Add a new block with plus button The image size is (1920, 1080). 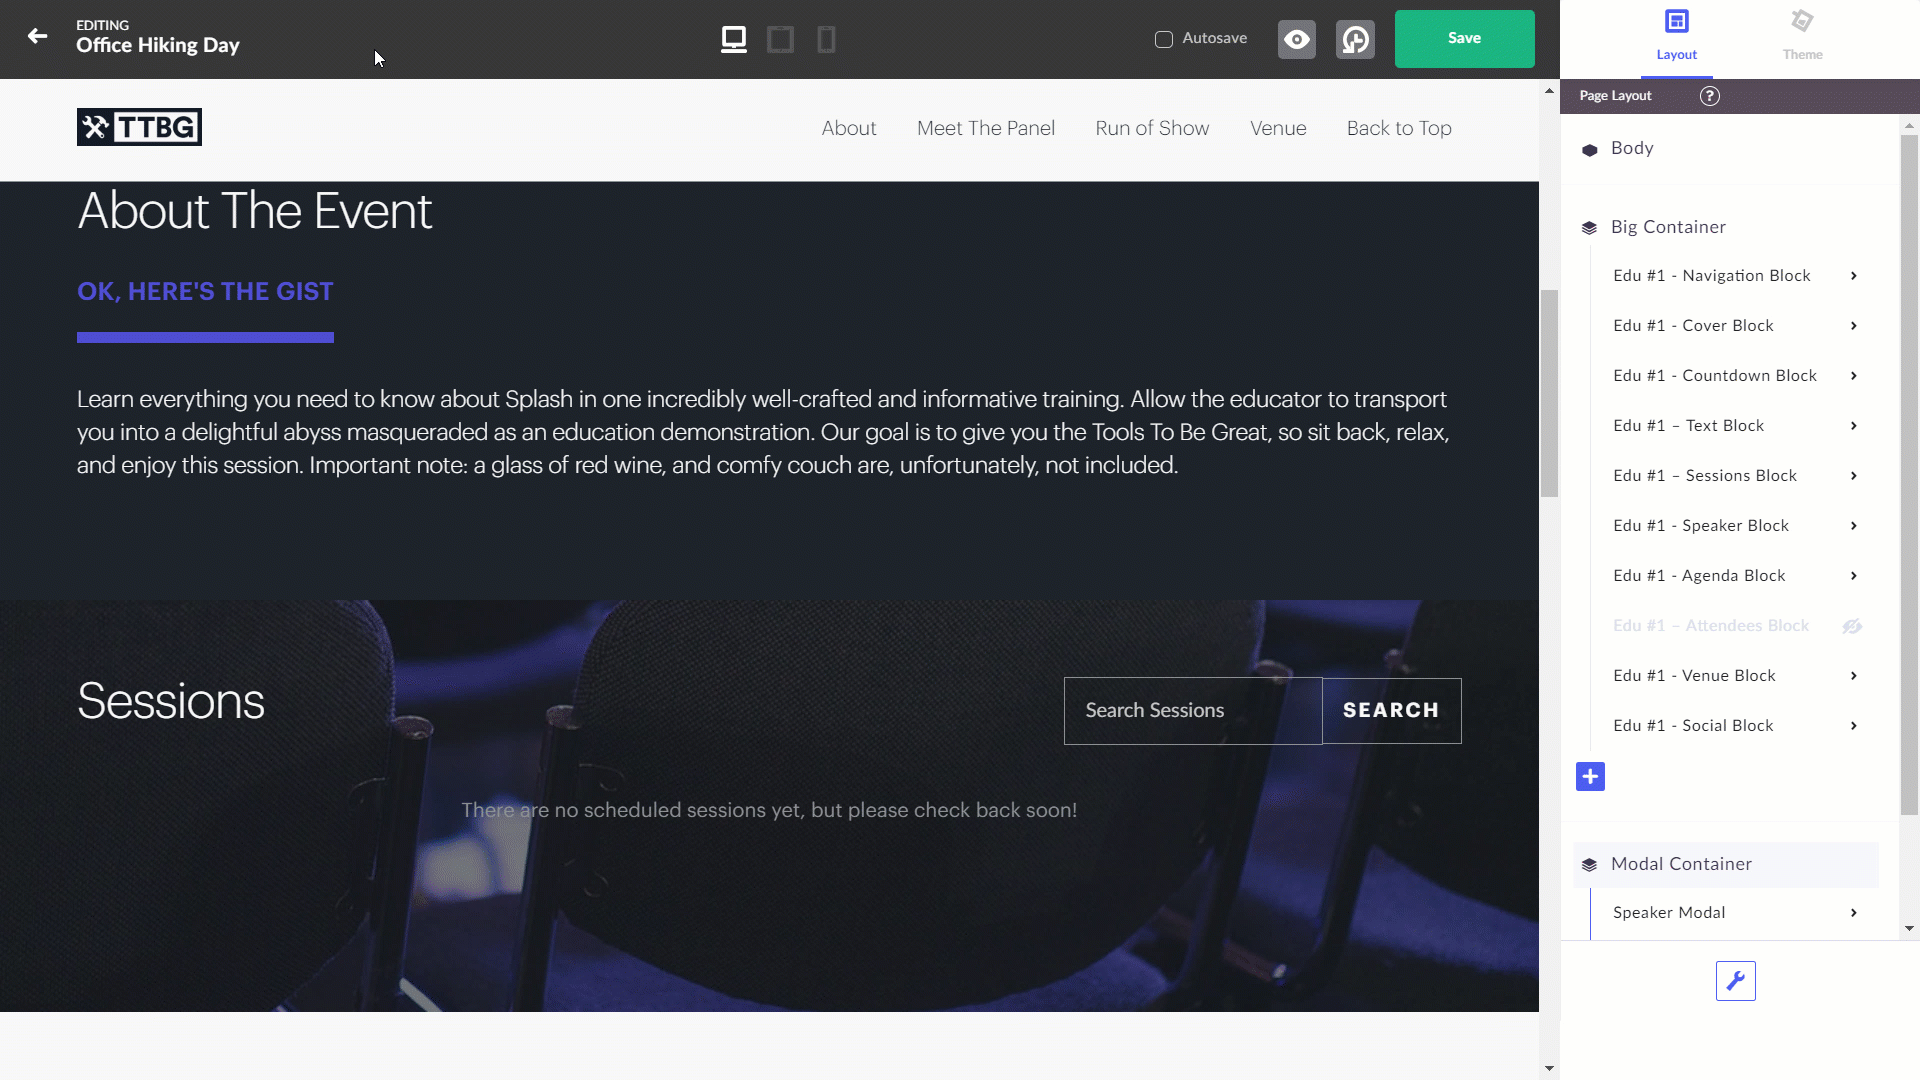[x=1590, y=777]
